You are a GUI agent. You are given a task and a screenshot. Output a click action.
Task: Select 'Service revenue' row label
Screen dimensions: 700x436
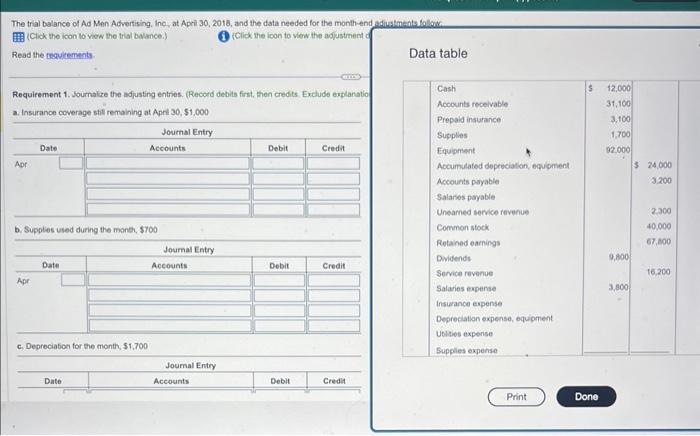pyautogui.click(x=465, y=273)
